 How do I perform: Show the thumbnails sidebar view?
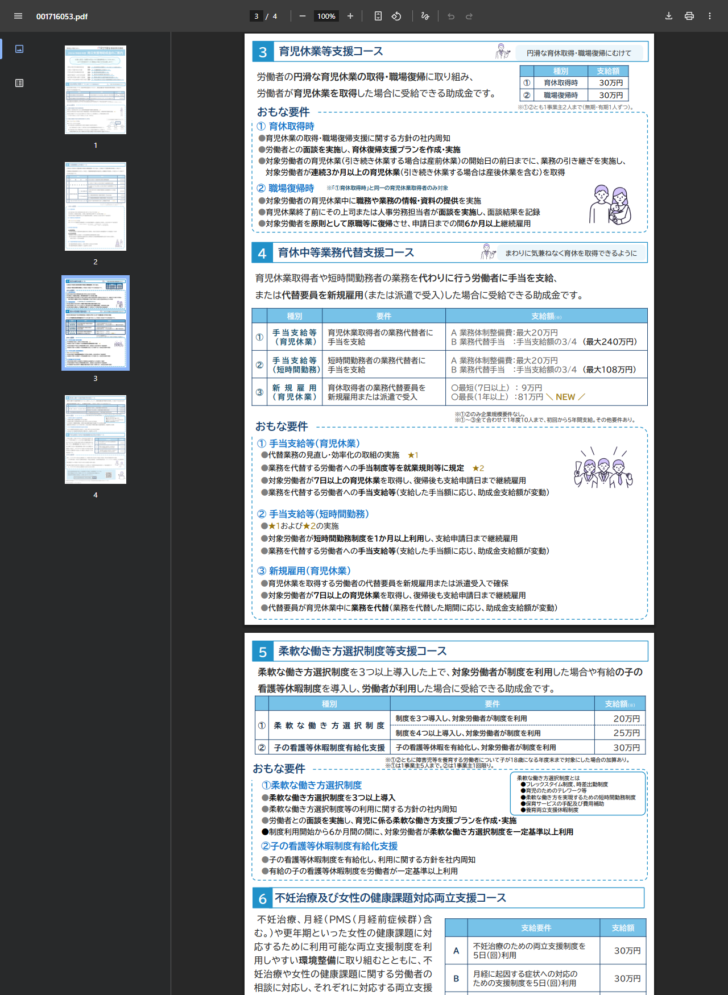click(x=19, y=49)
